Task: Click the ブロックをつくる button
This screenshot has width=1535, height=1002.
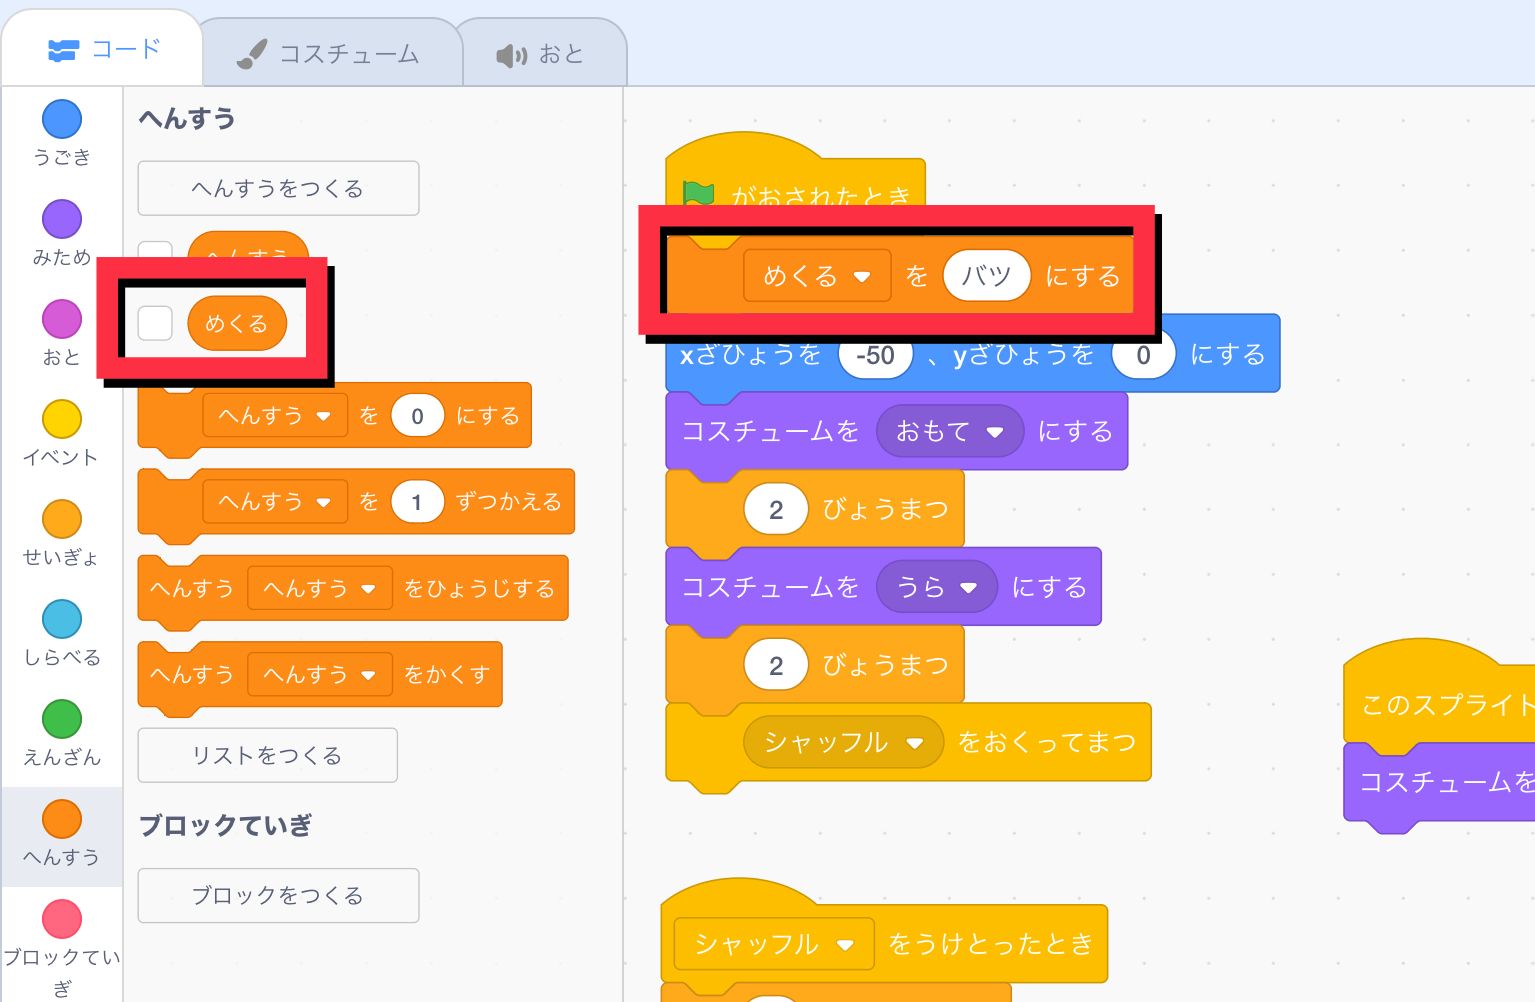Action: click(x=277, y=895)
